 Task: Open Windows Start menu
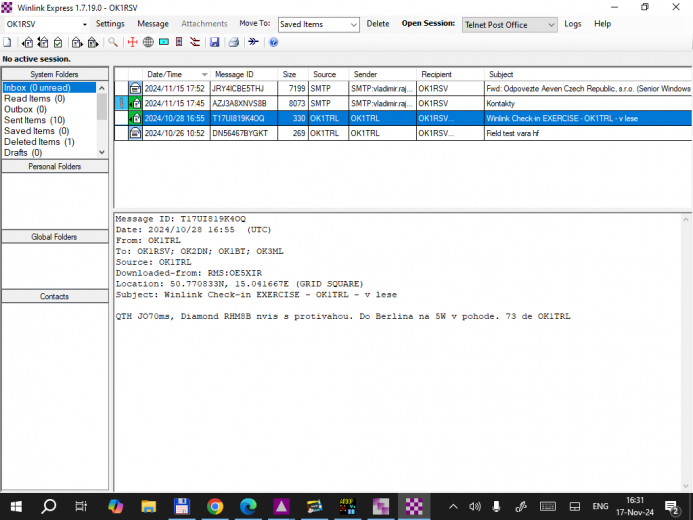pyautogui.click(x=16, y=506)
